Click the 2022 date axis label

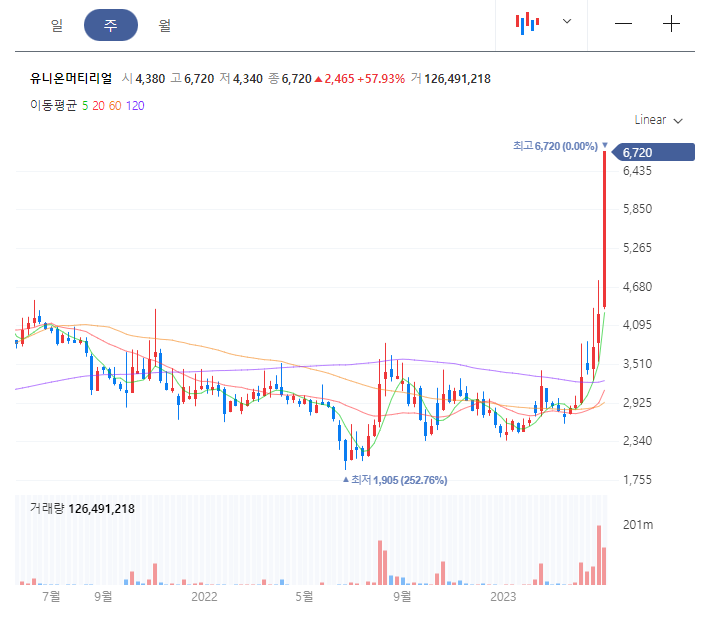[x=204, y=596]
